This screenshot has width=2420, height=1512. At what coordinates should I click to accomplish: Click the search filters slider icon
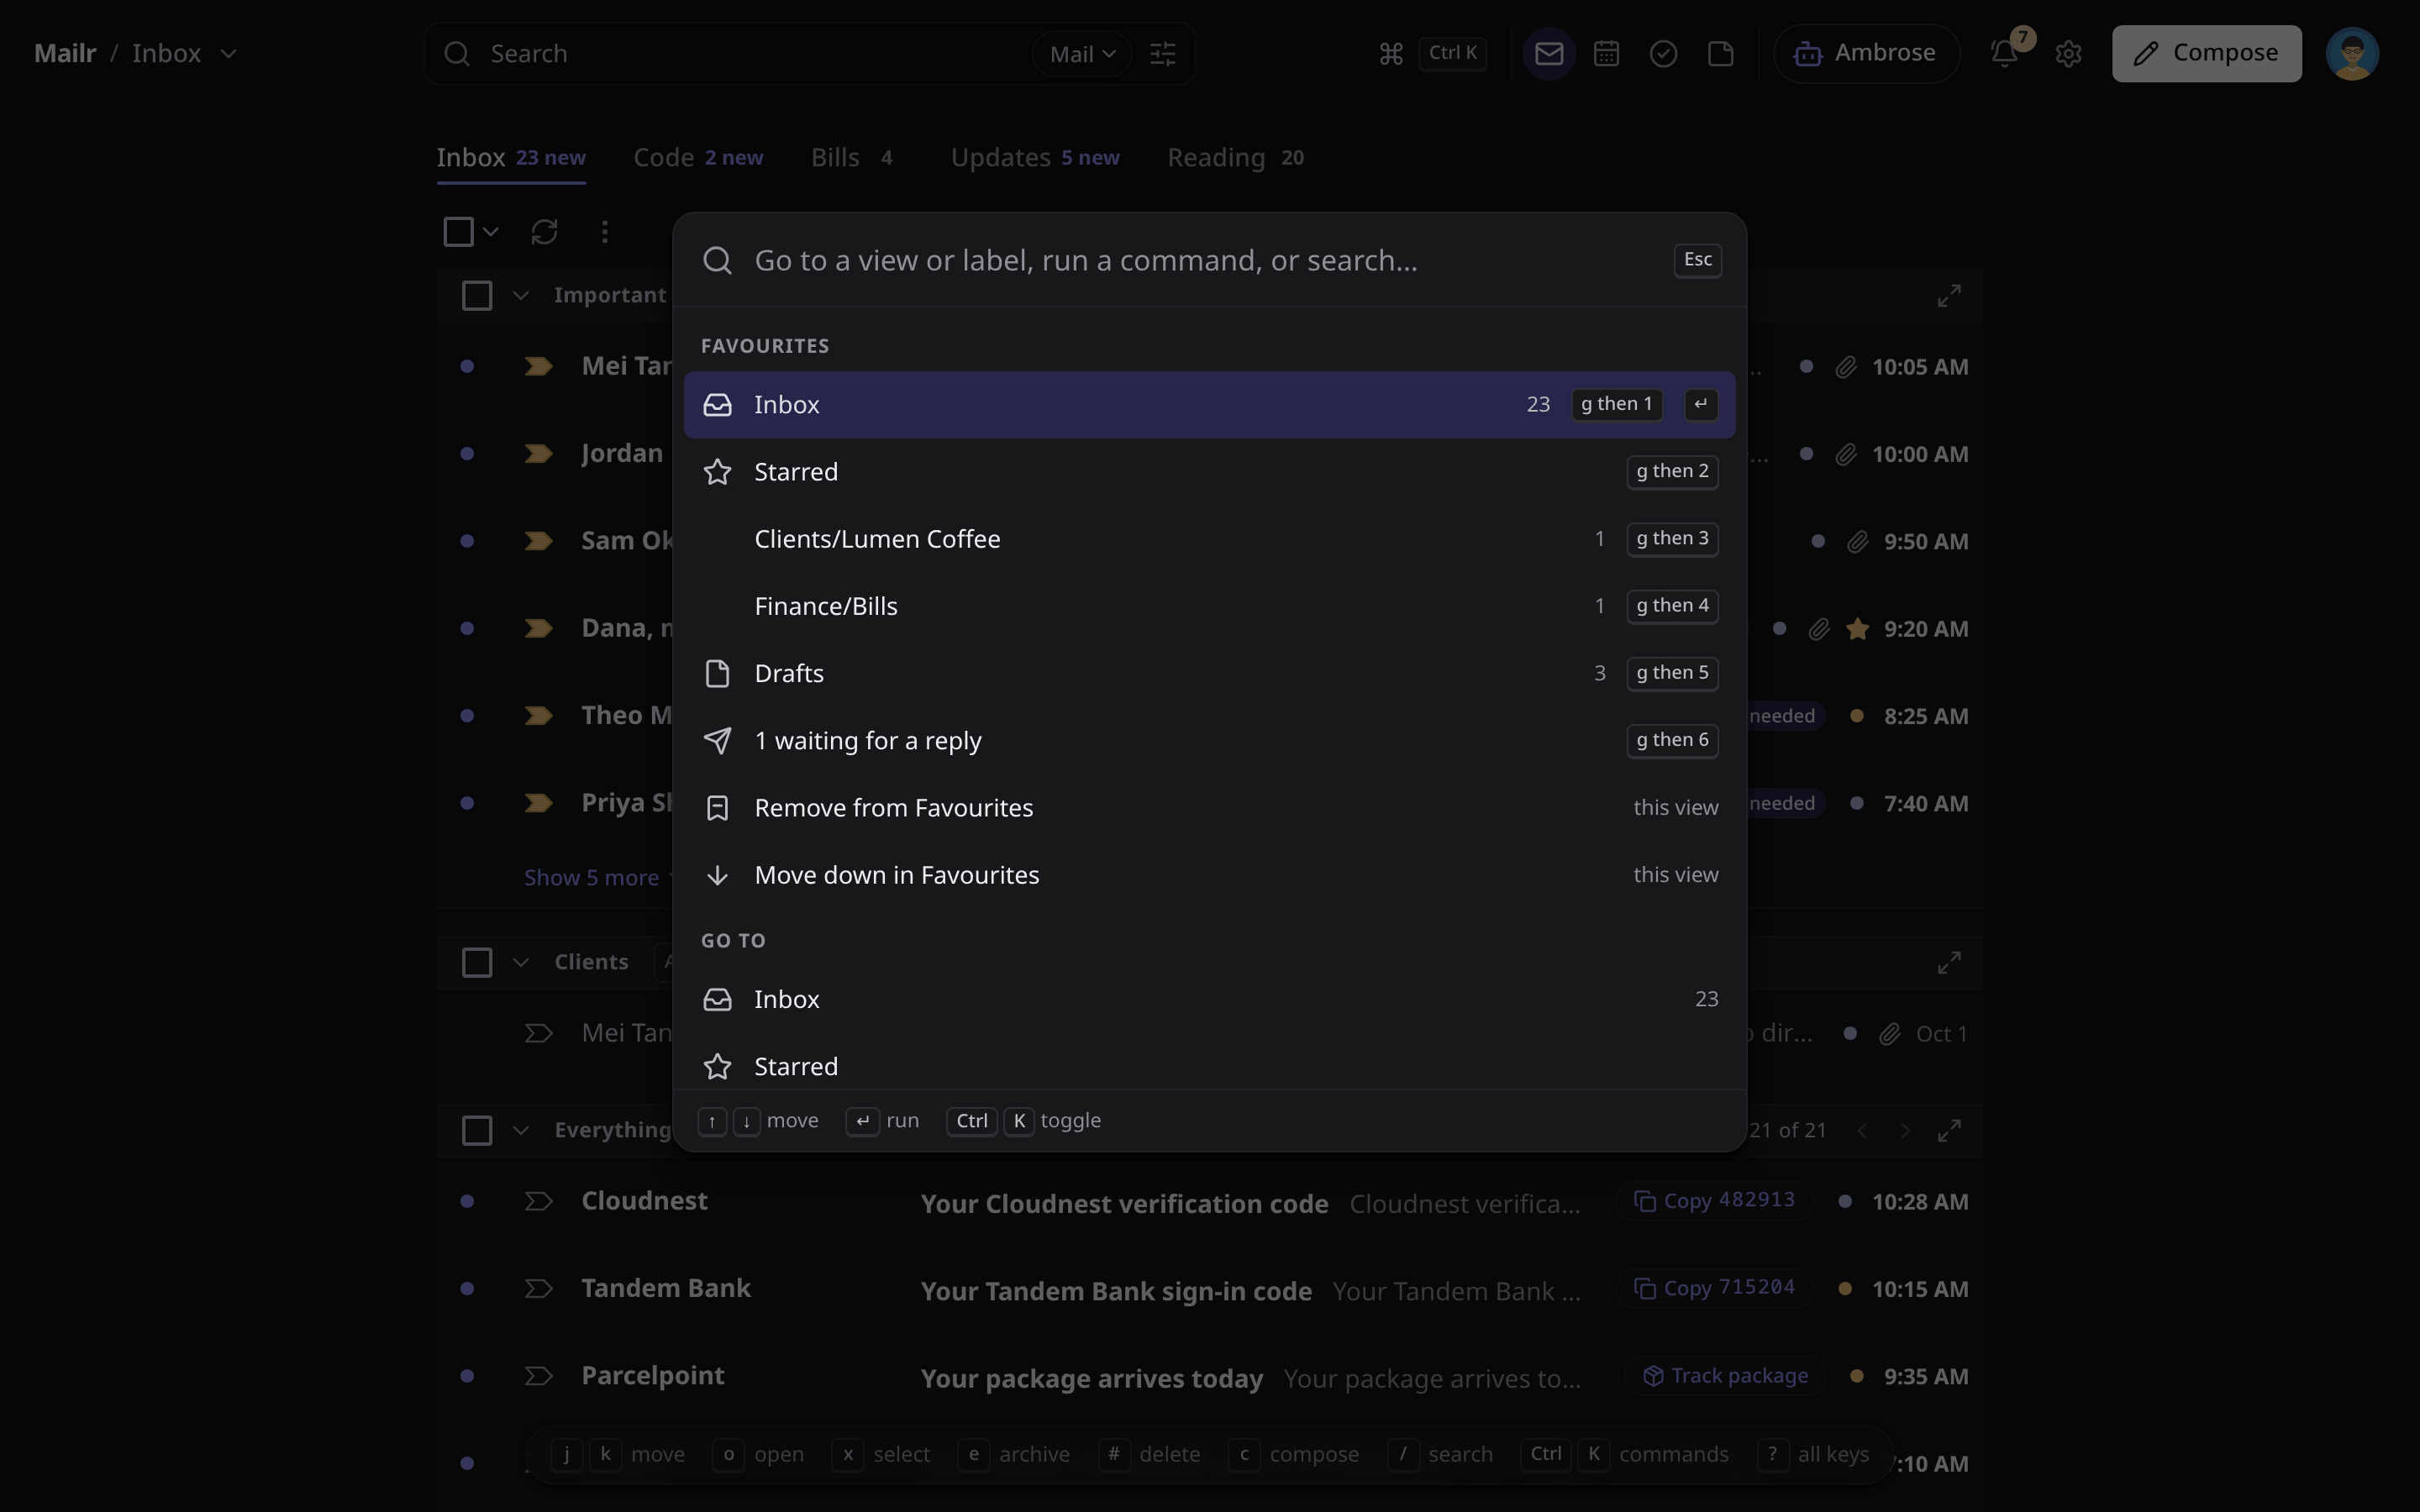pos(1163,53)
